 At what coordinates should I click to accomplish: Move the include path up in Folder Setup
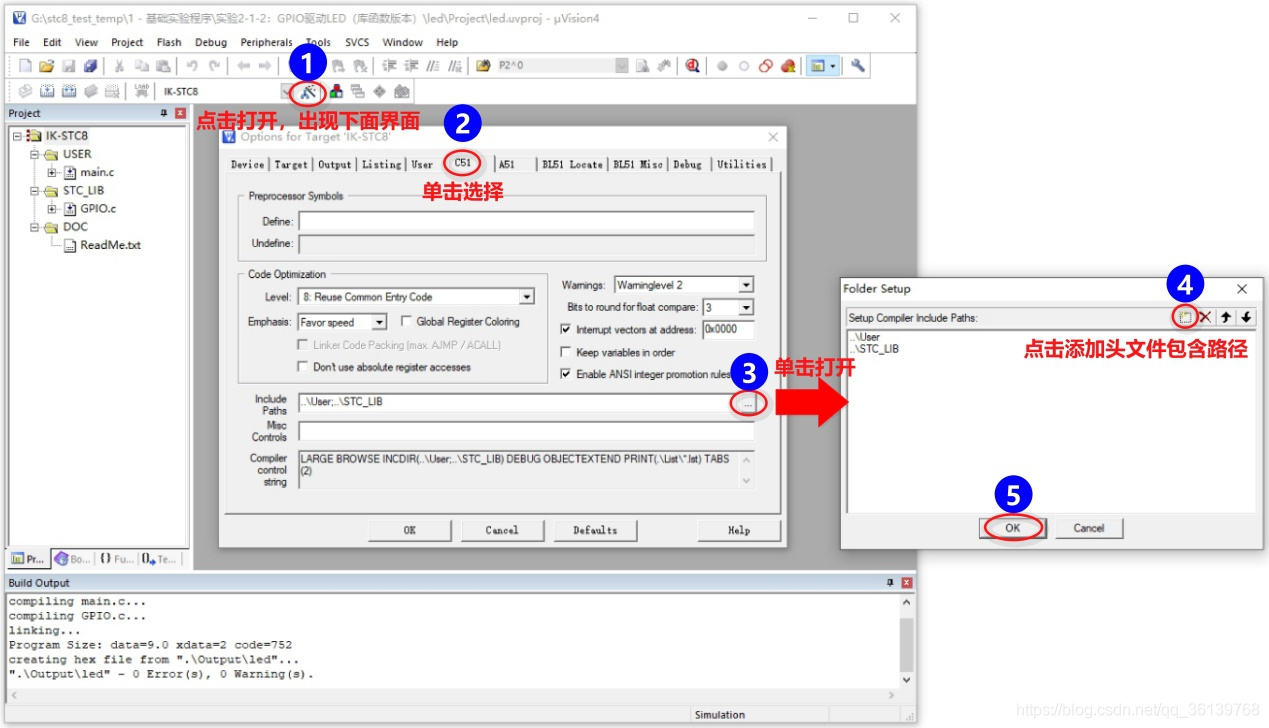click(1225, 317)
